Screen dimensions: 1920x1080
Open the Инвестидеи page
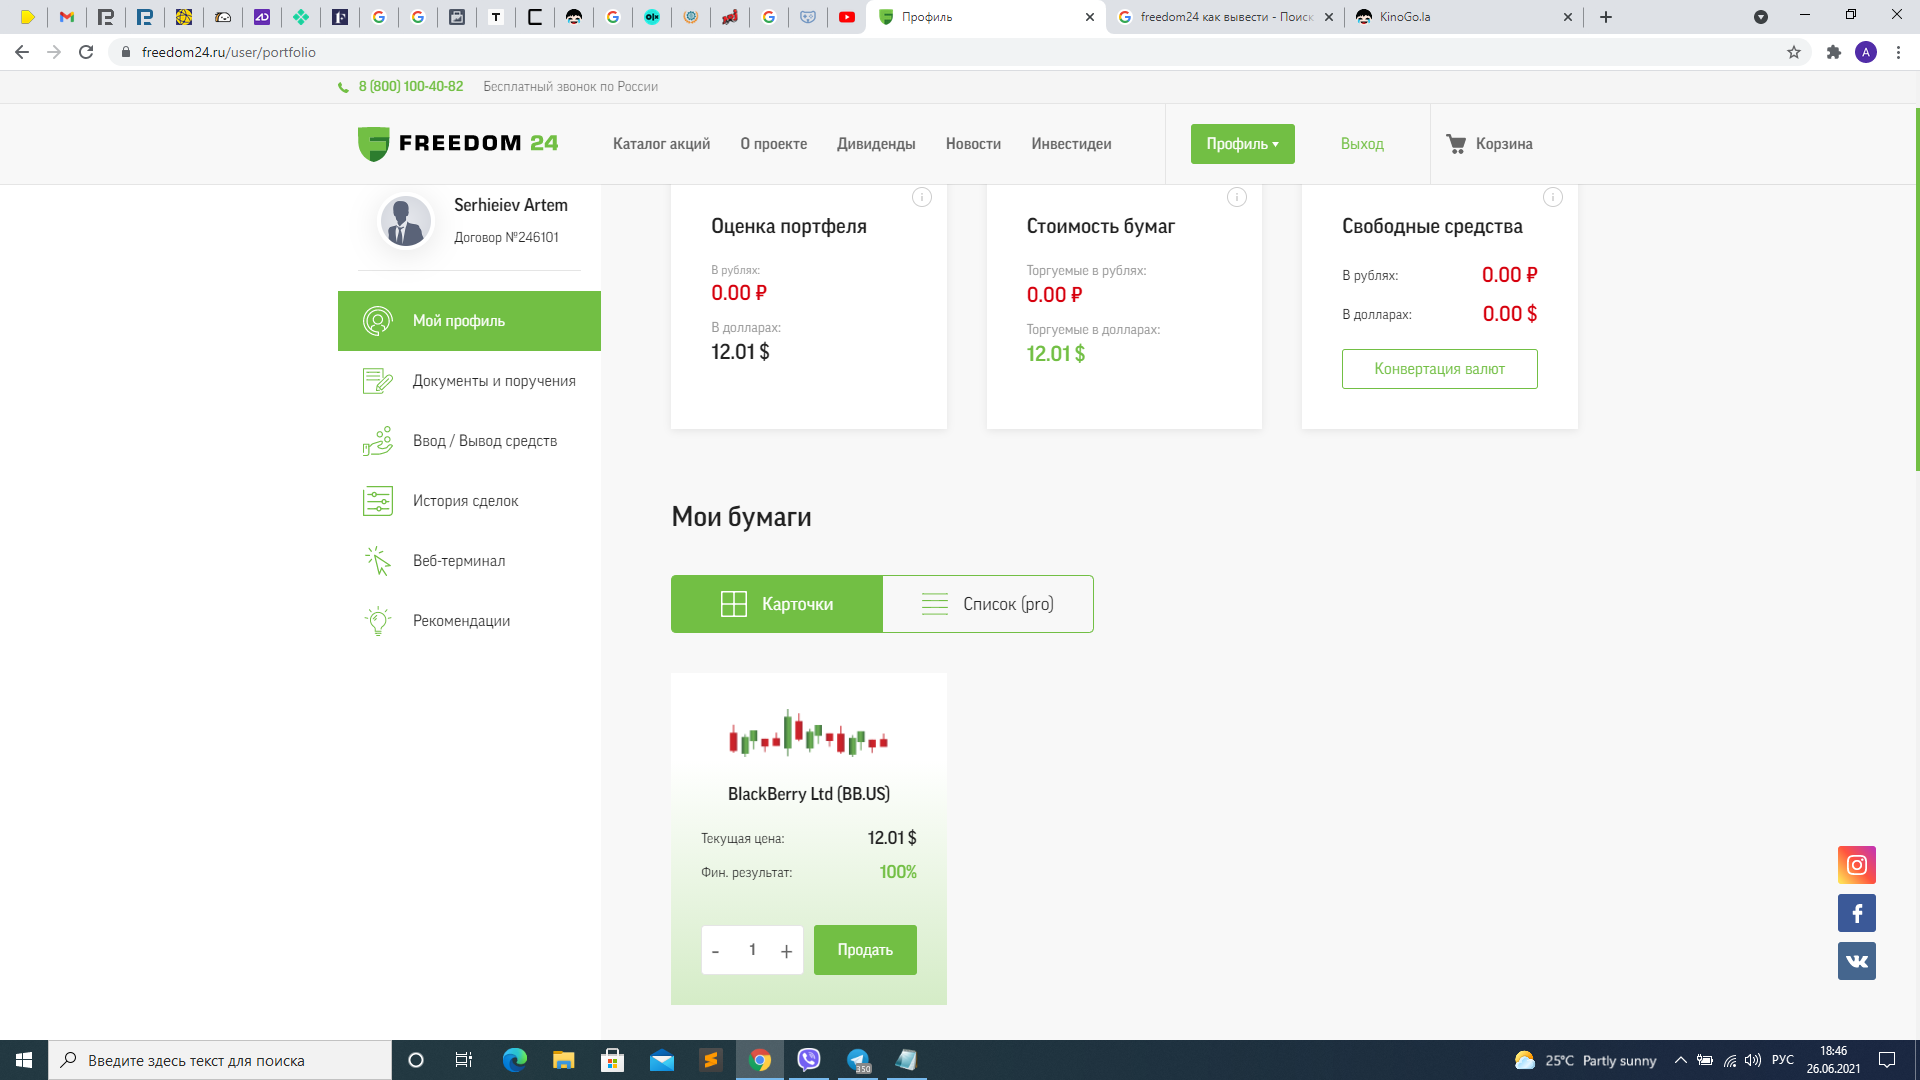(x=1071, y=144)
